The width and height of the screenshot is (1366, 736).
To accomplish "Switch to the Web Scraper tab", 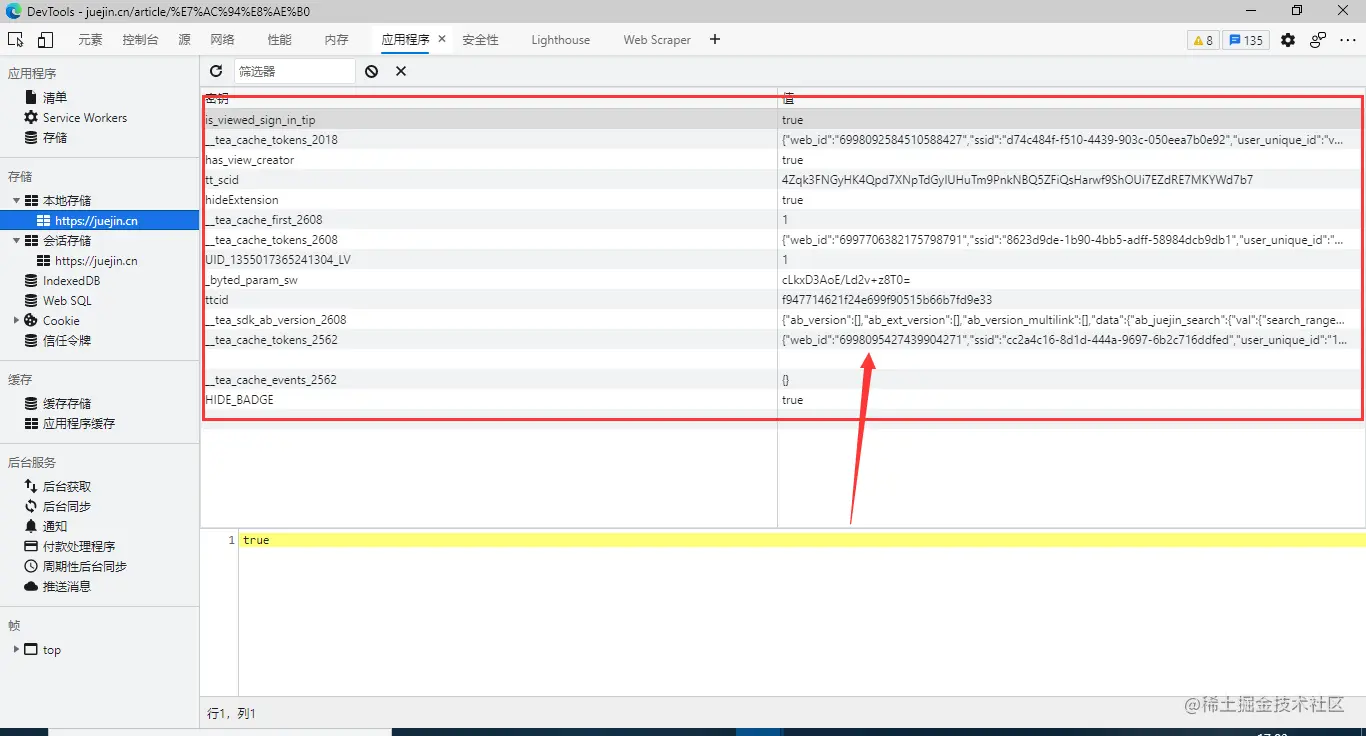I will coord(657,40).
